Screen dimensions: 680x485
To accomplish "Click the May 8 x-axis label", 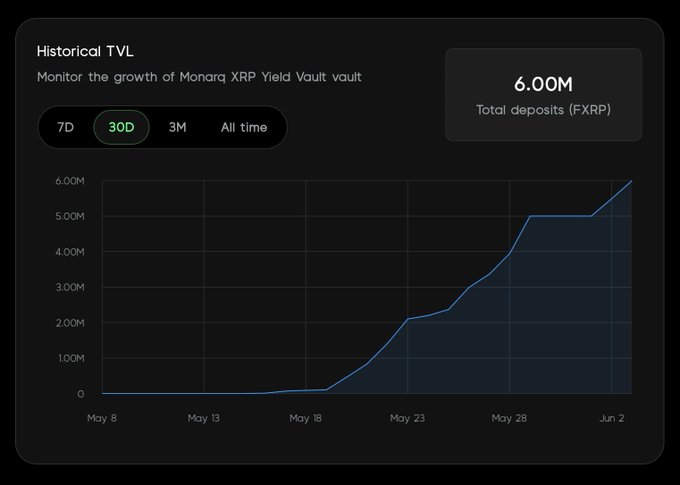I will (x=102, y=418).
